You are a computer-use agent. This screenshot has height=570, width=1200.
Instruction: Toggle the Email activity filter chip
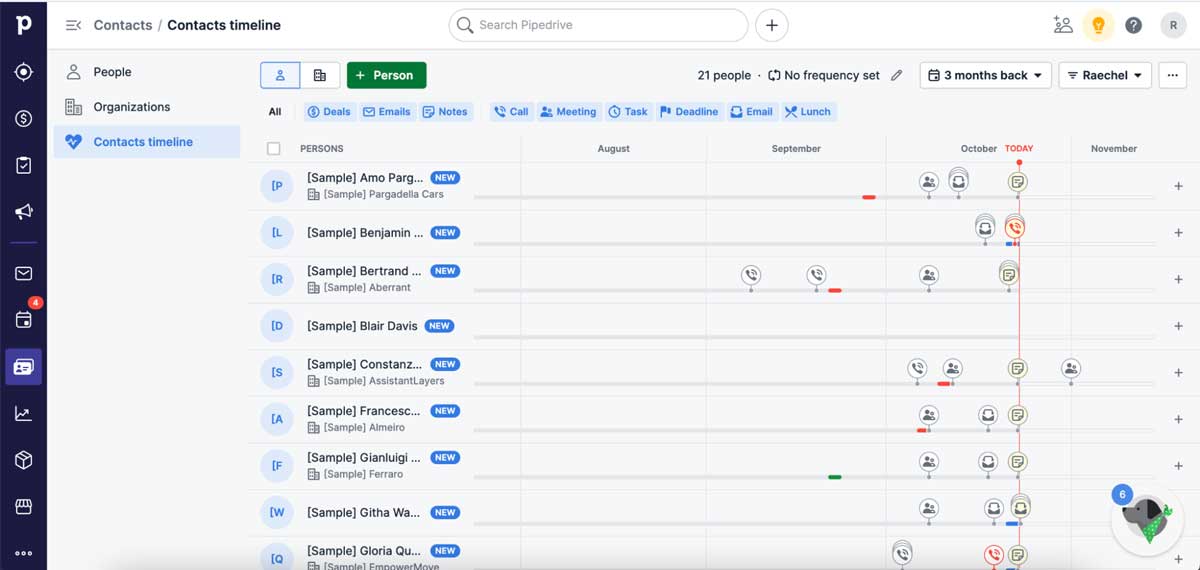click(x=752, y=112)
